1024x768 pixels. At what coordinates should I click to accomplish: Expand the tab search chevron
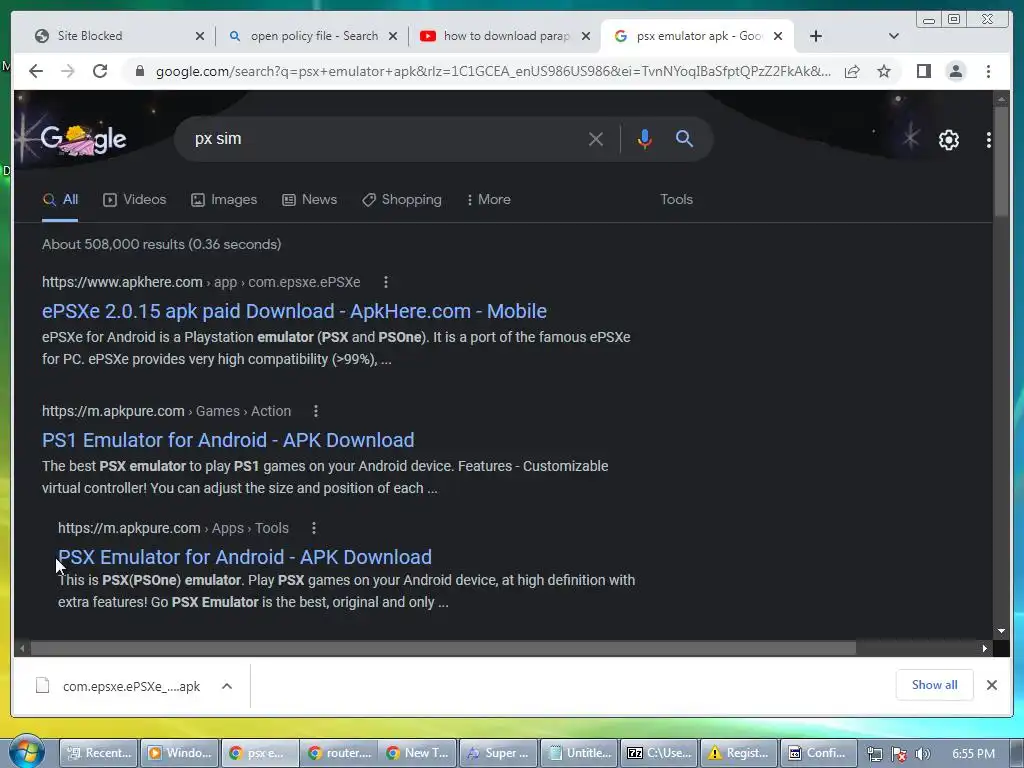coord(893,36)
